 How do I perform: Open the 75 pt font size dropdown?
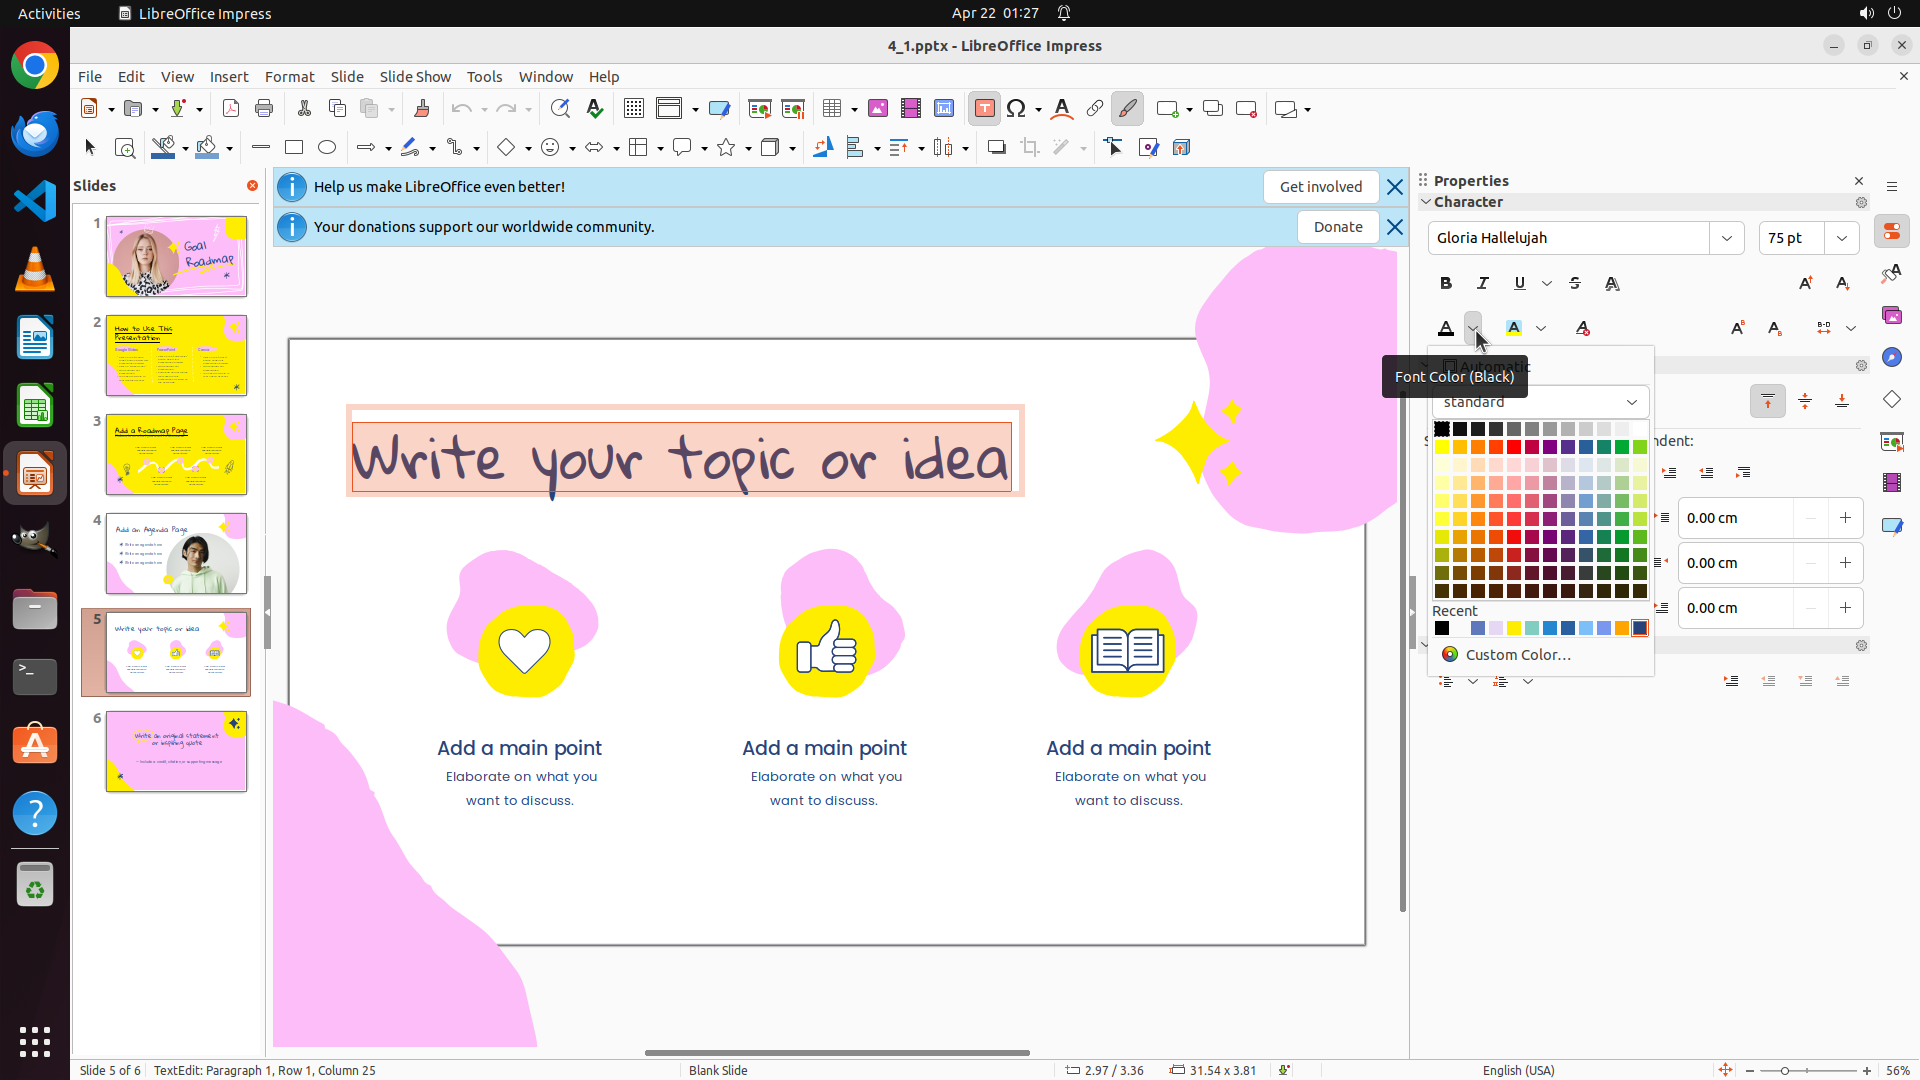tap(1842, 238)
